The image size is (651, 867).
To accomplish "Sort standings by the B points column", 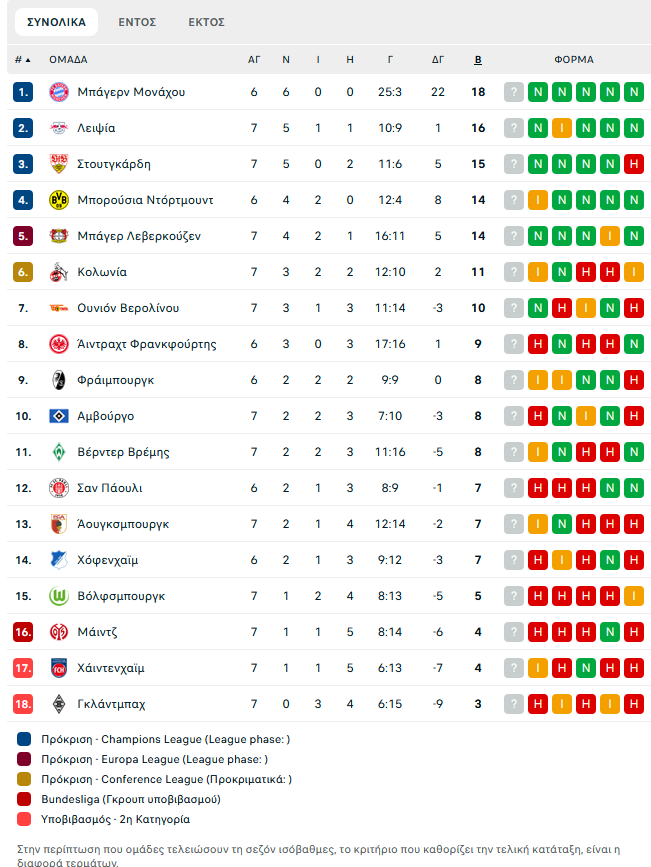I will pos(478,60).
